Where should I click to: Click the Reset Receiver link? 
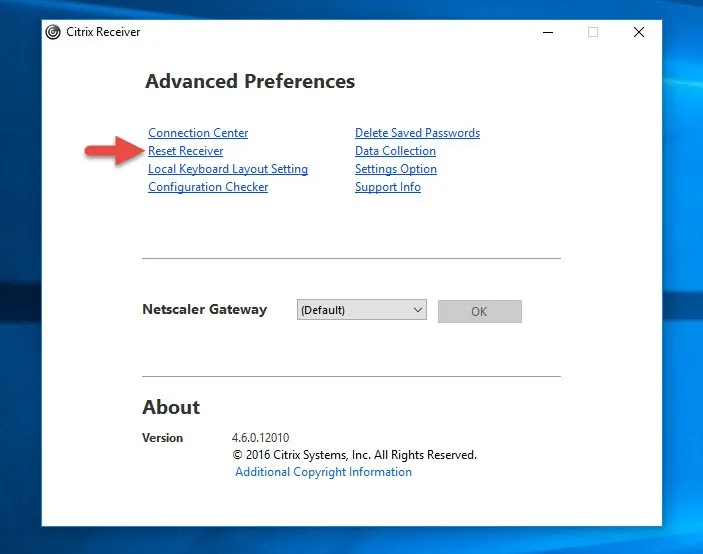[x=185, y=151]
